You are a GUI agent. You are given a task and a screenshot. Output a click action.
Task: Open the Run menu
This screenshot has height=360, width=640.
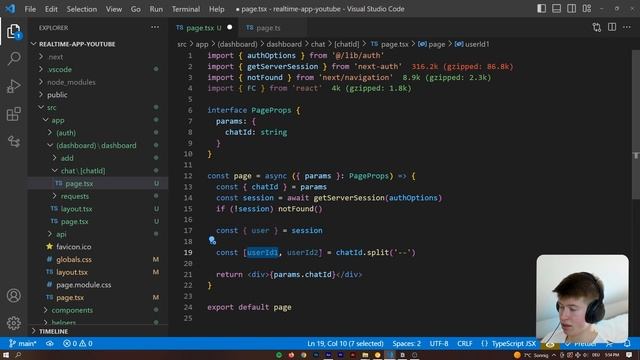[156, 9]
